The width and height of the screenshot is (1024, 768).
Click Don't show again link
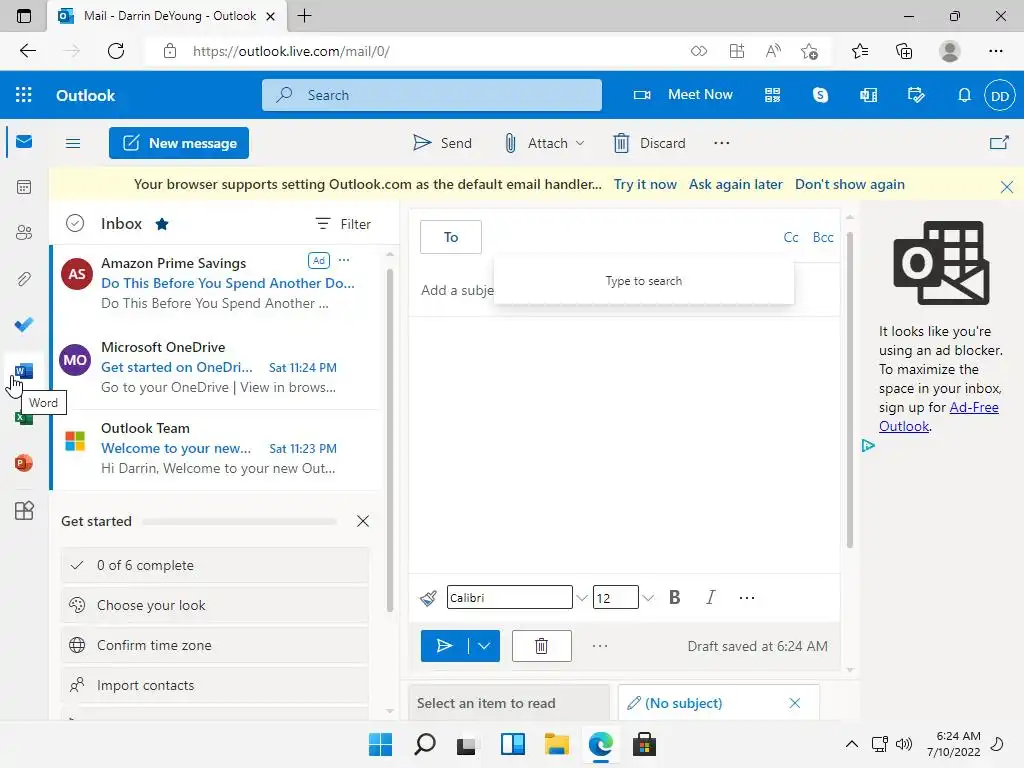850,184
